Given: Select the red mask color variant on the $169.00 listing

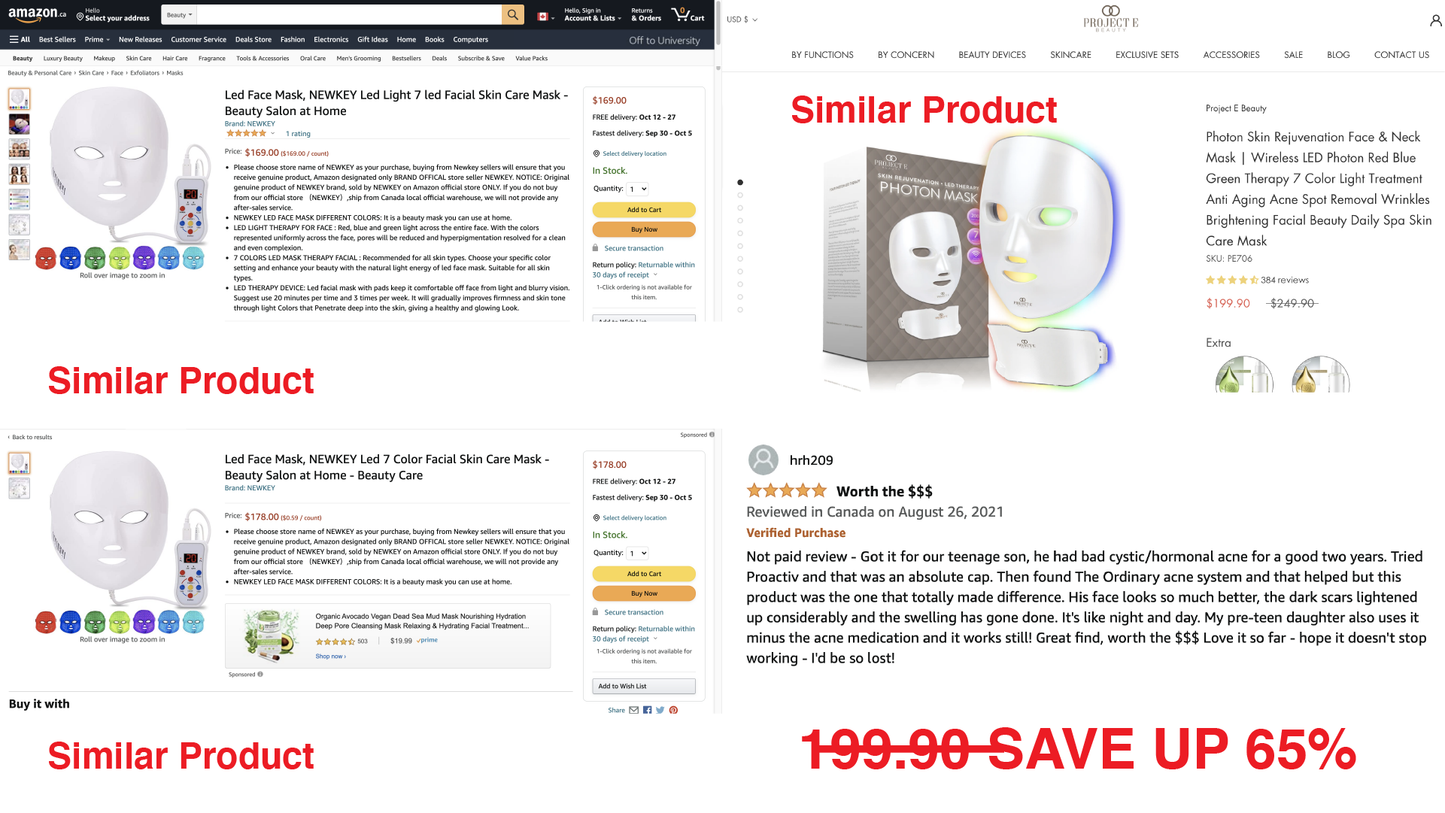Looking at the screenshot, I should point(46,258).
